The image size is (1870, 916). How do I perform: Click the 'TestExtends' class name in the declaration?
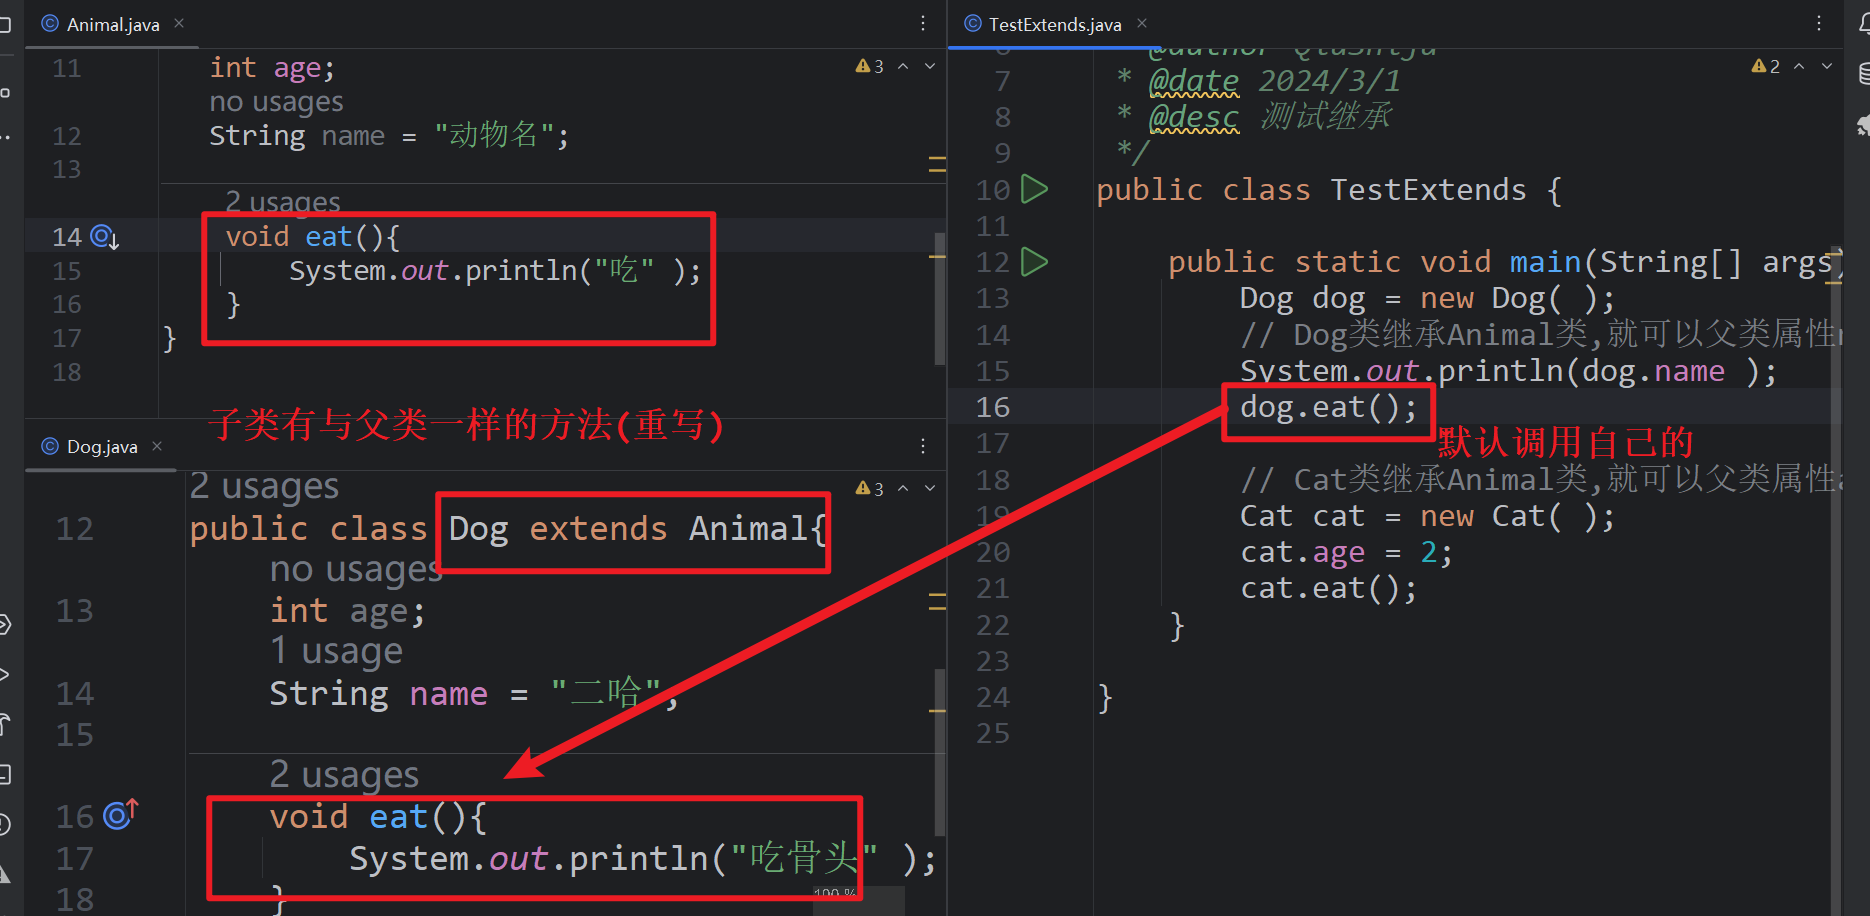click(x=1428, y=190)
